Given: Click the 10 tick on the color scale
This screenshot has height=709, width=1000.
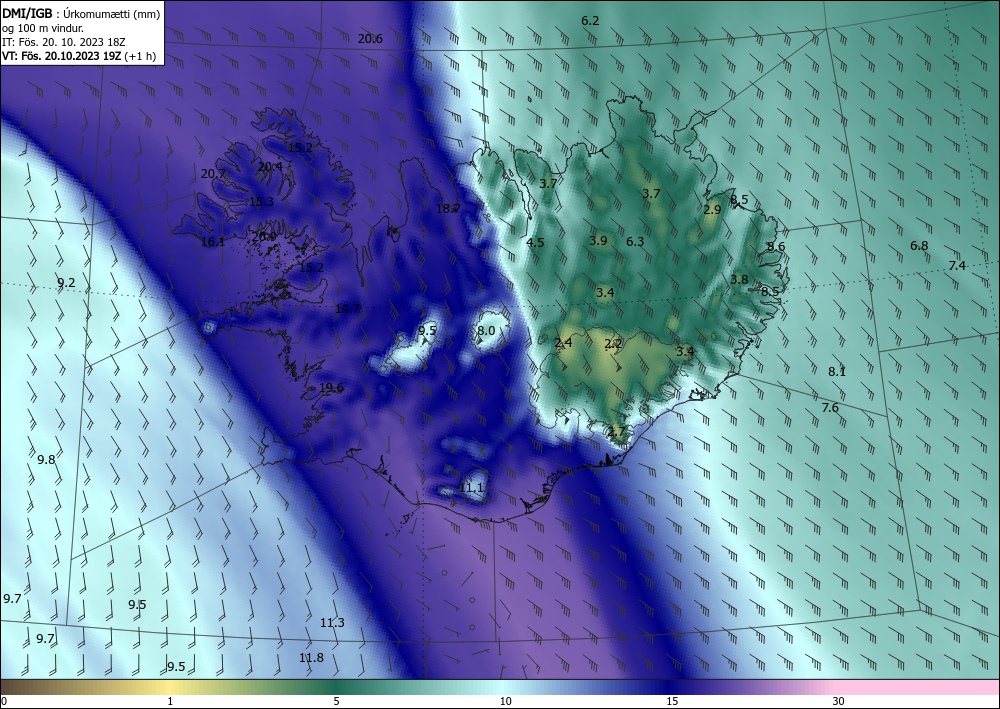Looking at the screenshot, I should coord(505,701).
